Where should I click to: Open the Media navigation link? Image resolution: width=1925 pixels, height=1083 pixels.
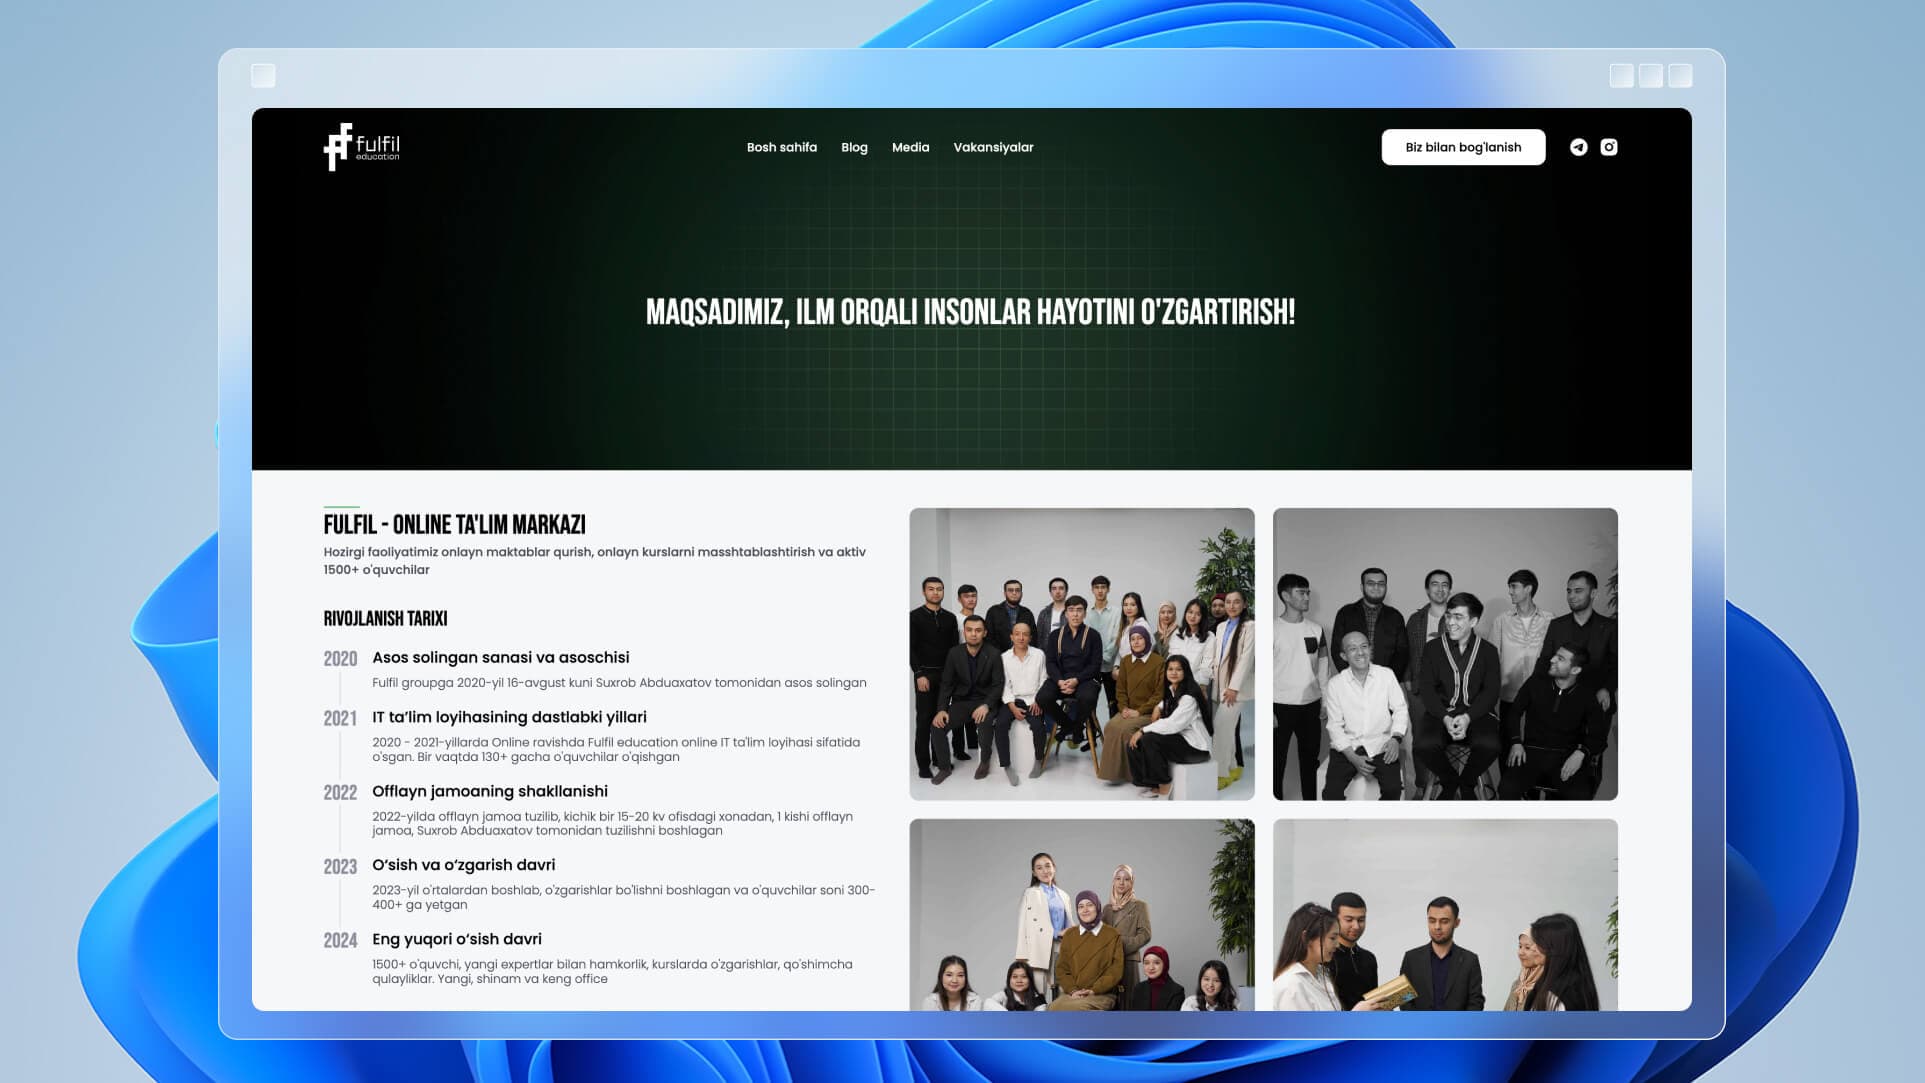[x=910, y=147]
